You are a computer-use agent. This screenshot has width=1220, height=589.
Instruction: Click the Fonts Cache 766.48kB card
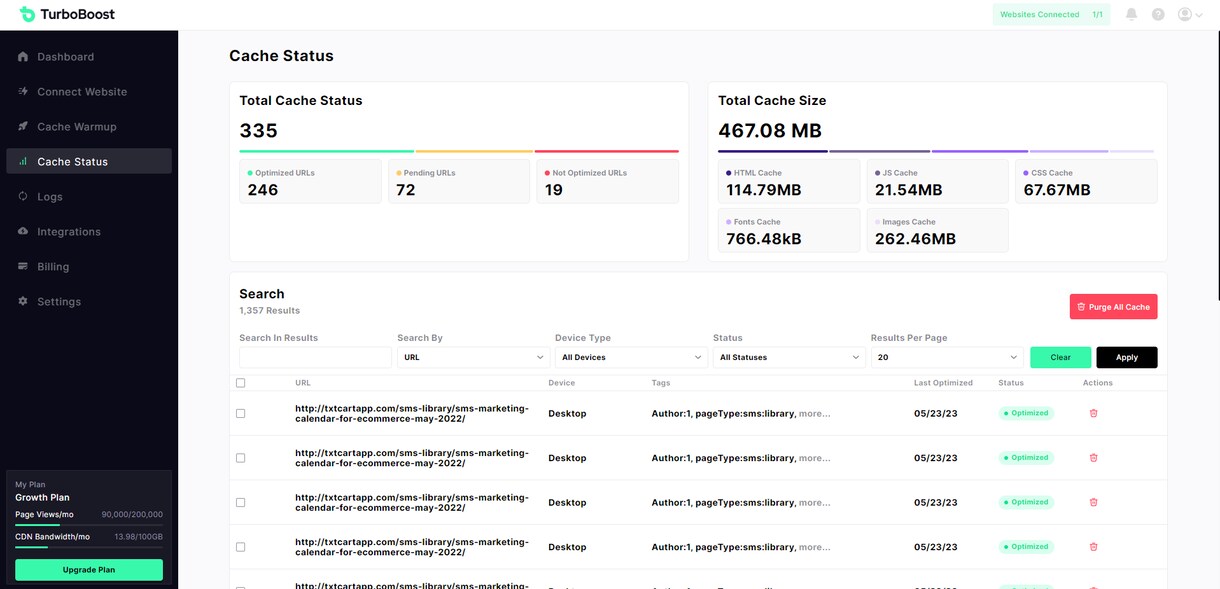[x=789, y=230]
